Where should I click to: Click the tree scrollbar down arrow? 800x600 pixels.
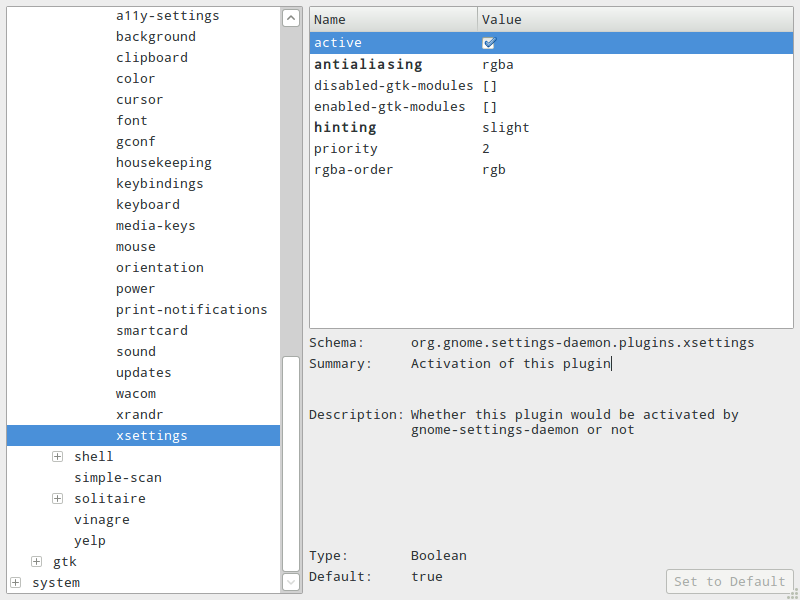pyautogui.click(x=291, y=582)
